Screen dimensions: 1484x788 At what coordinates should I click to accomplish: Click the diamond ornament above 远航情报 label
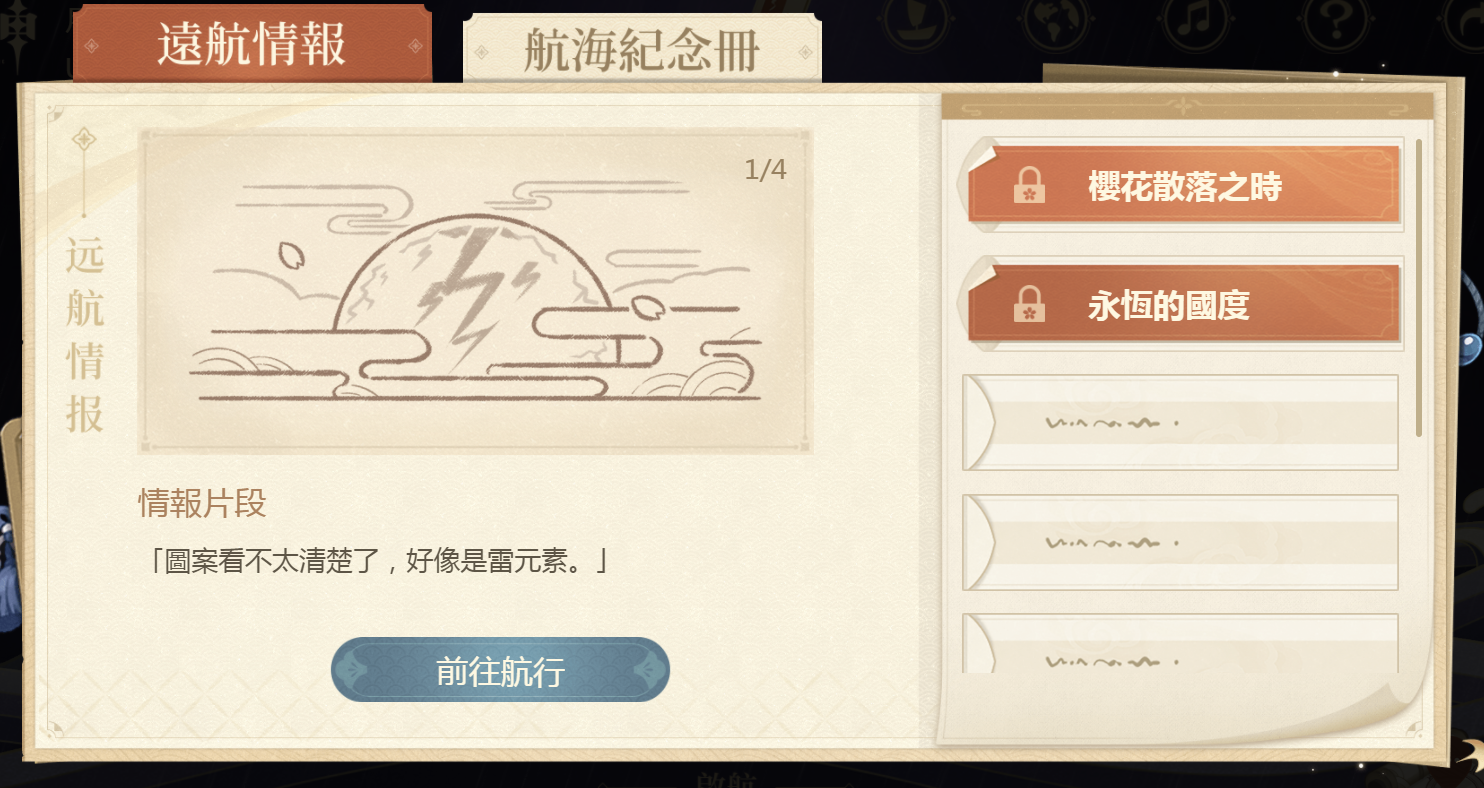(84, 139)
